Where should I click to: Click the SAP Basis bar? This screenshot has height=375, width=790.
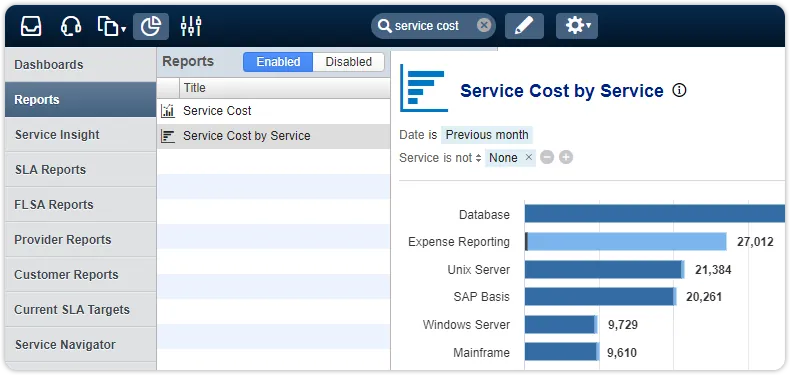click(x=601, y=297)
